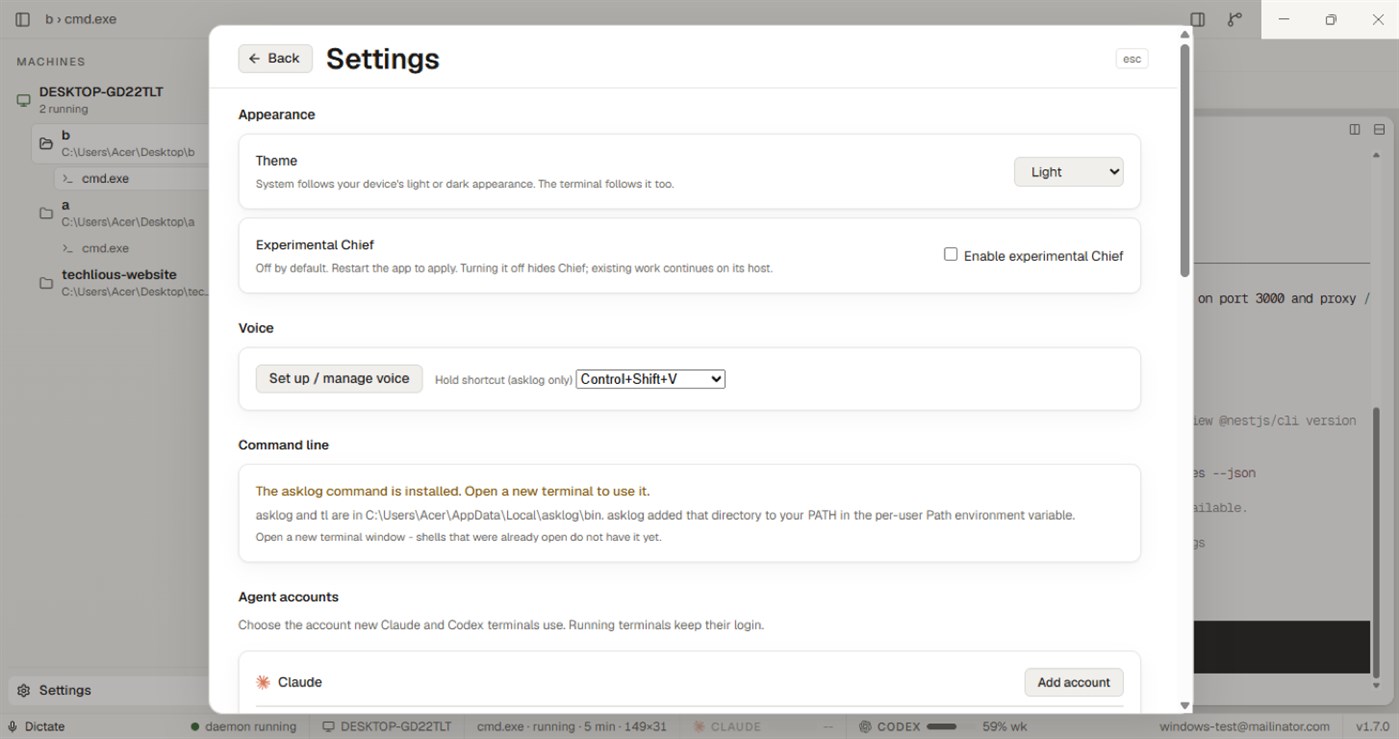Viewport: 1399px width, 739px height.
Task: Click the folder icon for project a
Action: 46,213
